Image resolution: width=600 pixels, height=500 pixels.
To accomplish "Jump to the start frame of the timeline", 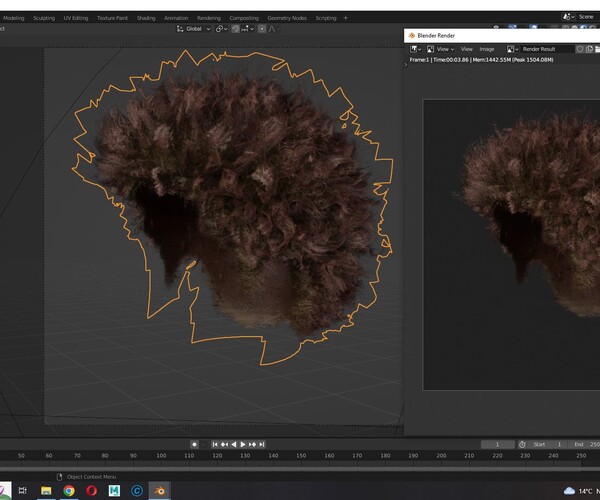I will (x=215, y=444).
